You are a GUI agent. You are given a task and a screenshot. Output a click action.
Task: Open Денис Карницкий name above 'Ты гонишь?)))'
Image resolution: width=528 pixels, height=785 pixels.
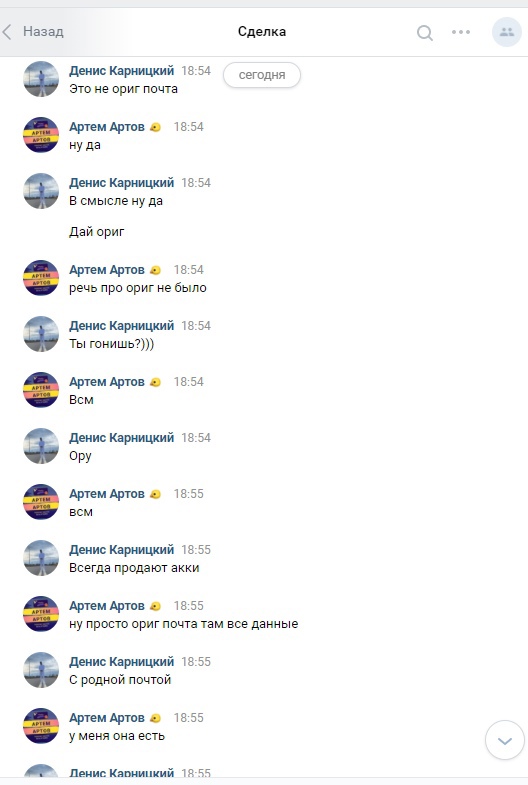[122, 326]
